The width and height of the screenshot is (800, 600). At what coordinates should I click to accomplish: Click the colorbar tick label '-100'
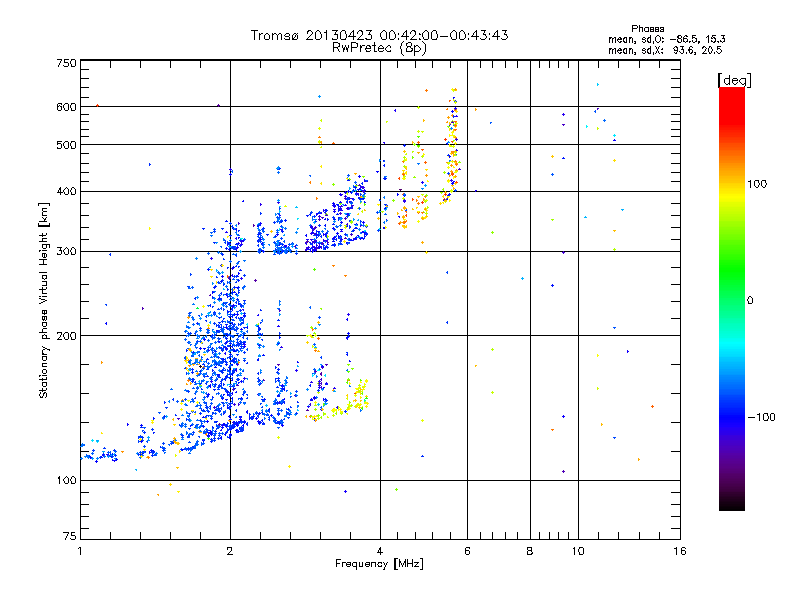pyautogui.click(x=761, y=417)
